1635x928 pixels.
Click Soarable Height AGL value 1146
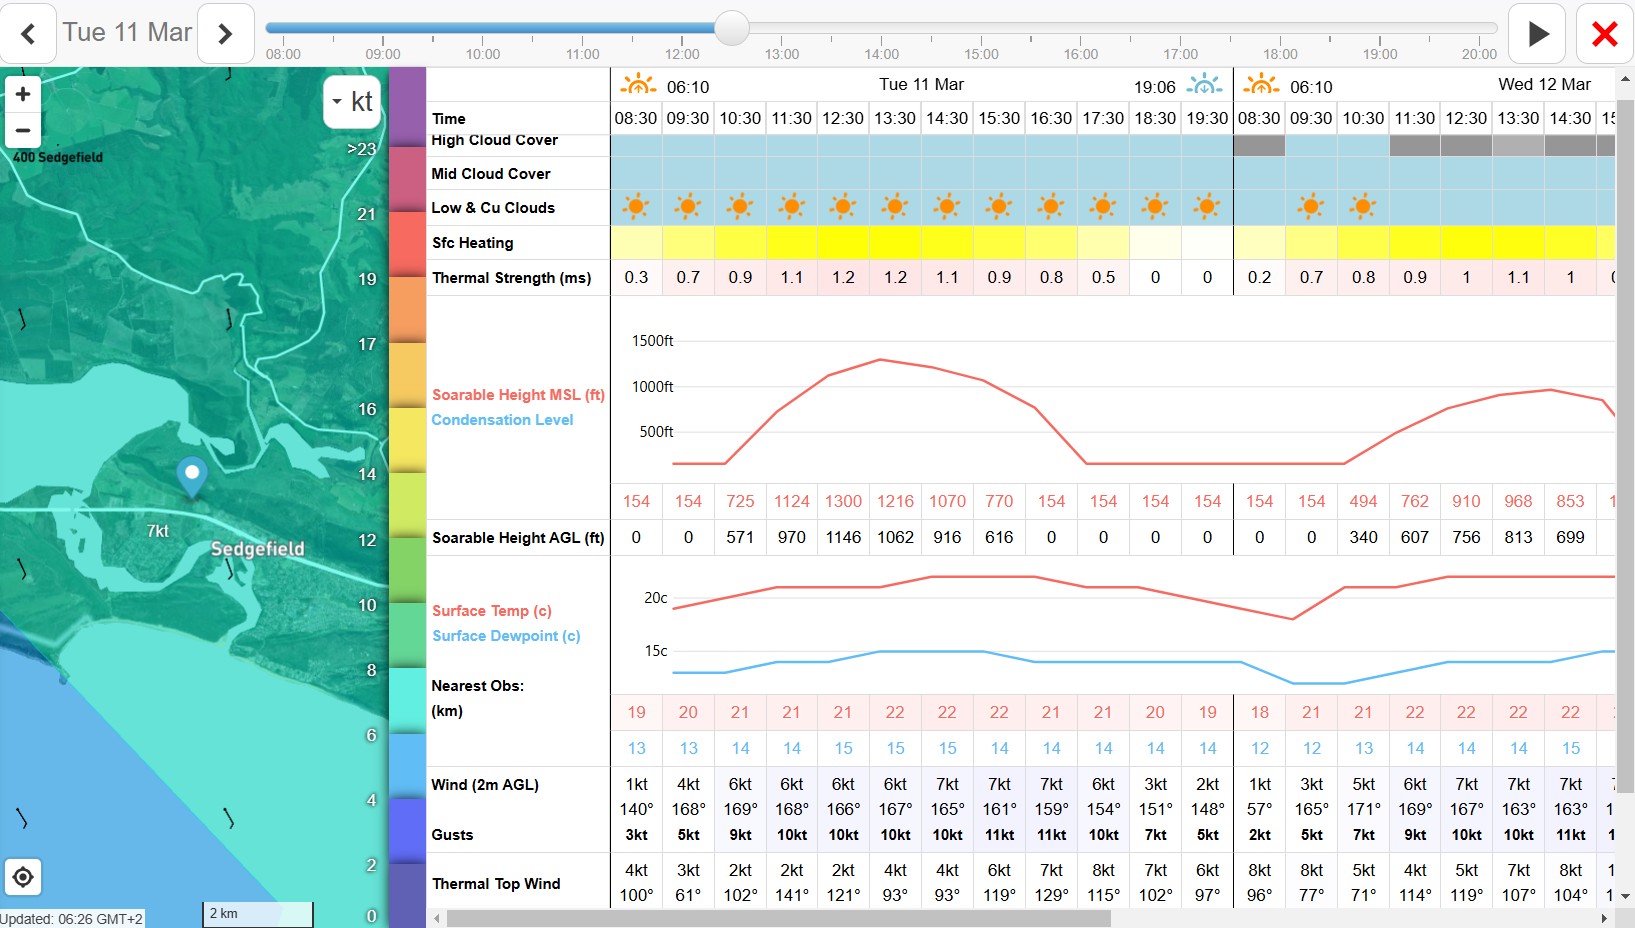click(843, 537)
